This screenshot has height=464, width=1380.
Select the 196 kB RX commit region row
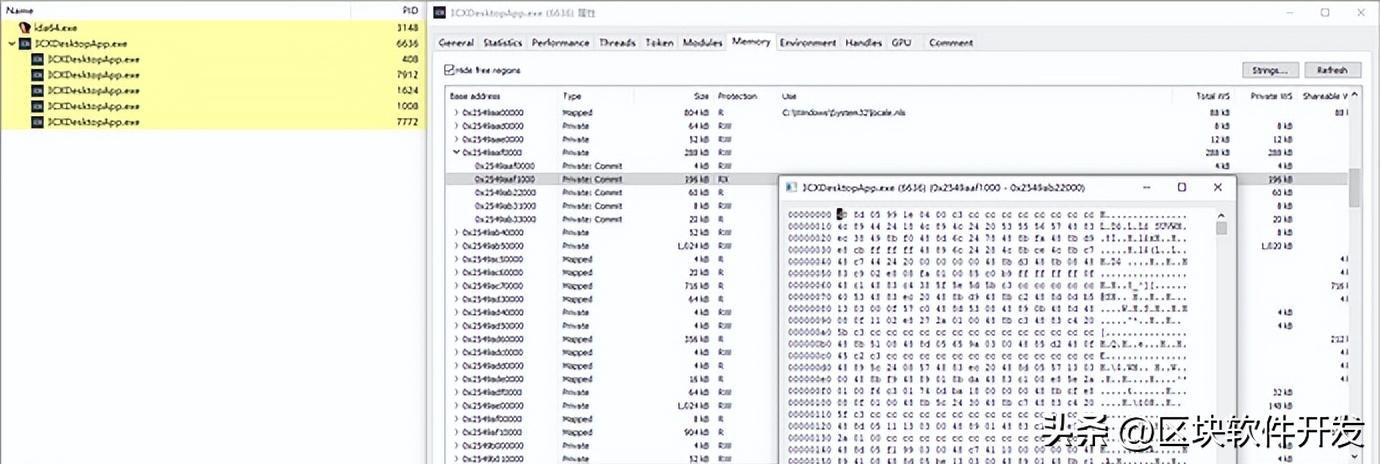point(895,179)
